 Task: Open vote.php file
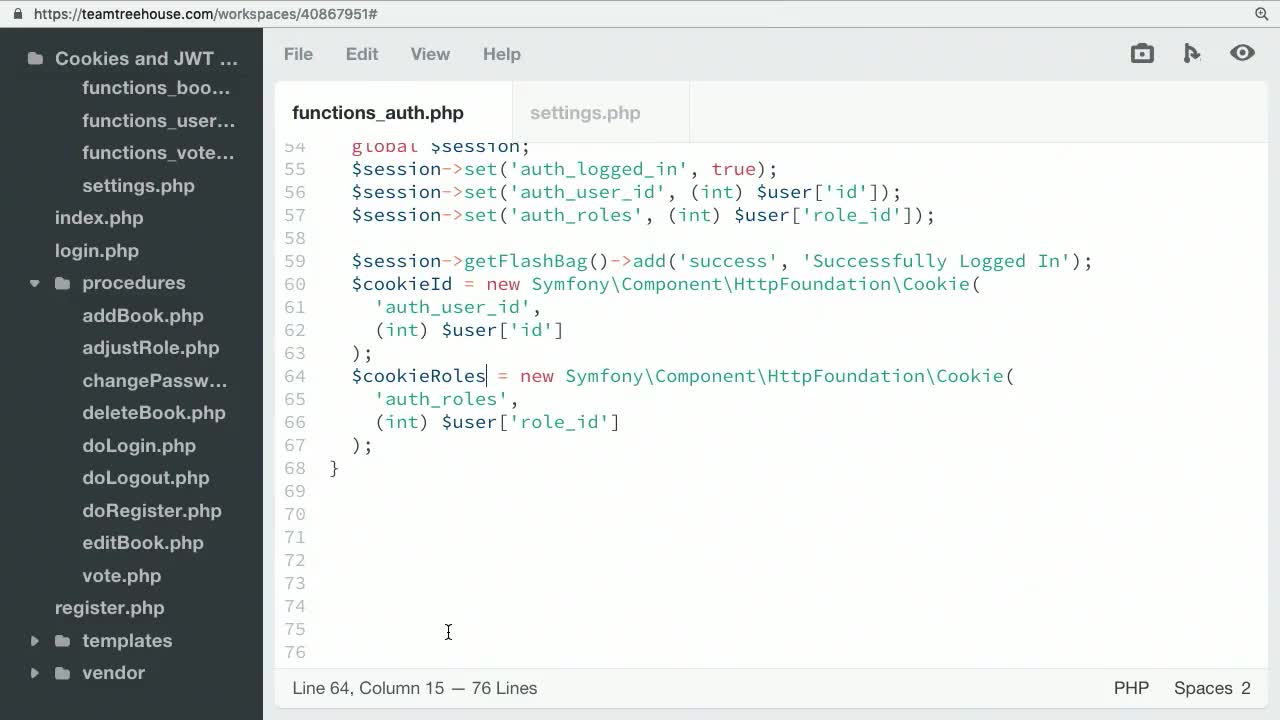[122, 576]
